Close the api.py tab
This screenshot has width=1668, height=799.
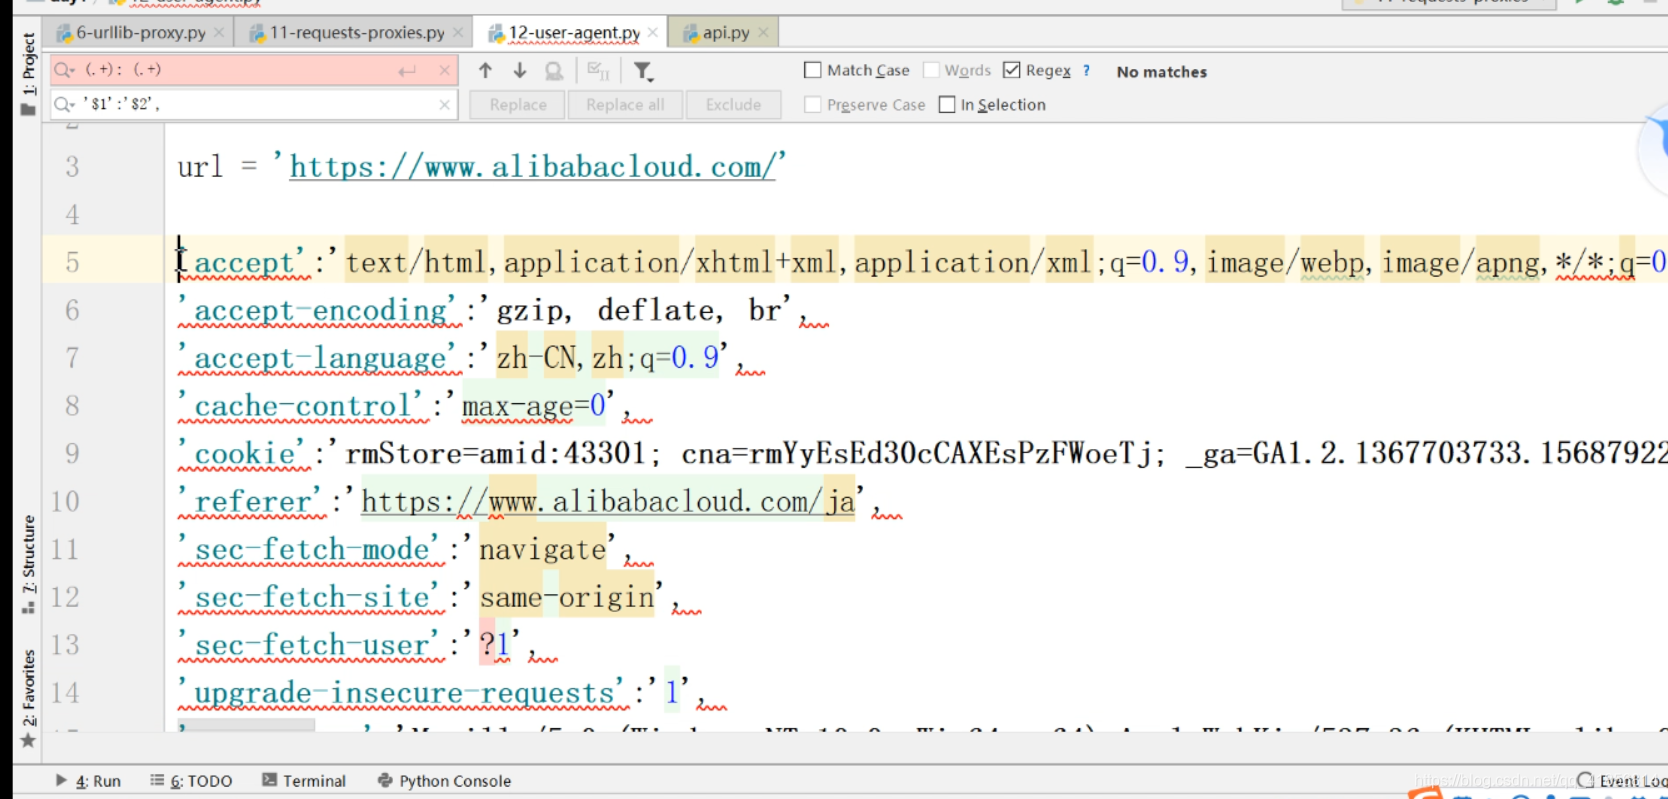click(763, 32)
